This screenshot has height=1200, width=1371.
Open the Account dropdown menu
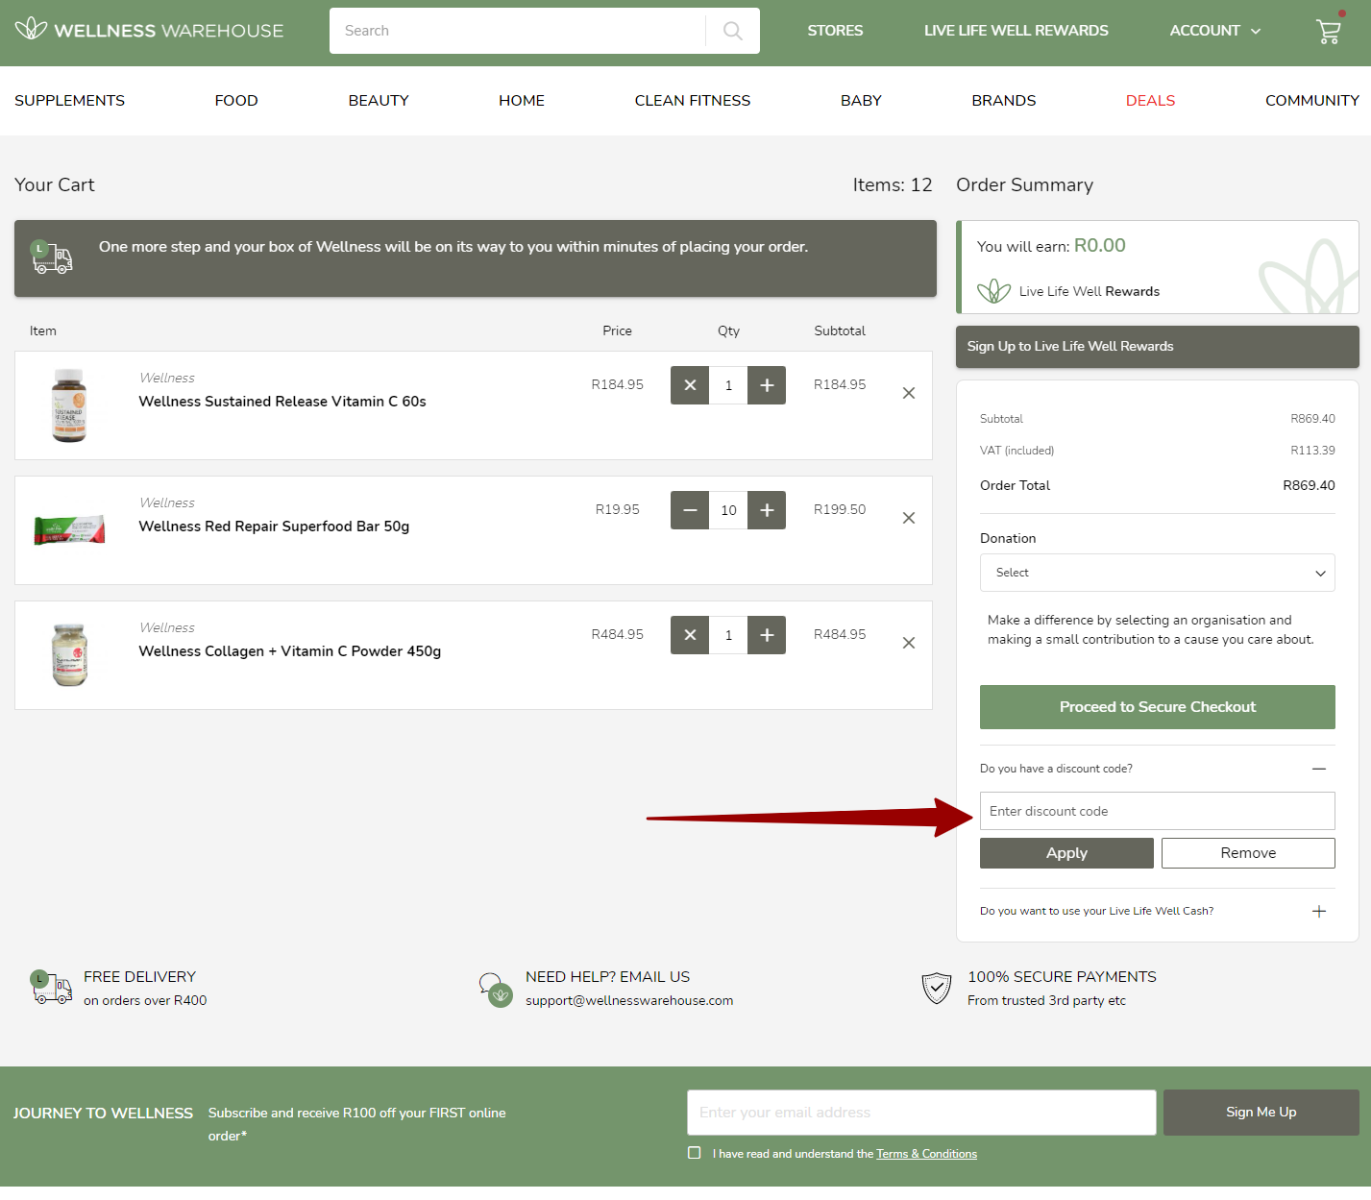click(x=1215, y=31)
